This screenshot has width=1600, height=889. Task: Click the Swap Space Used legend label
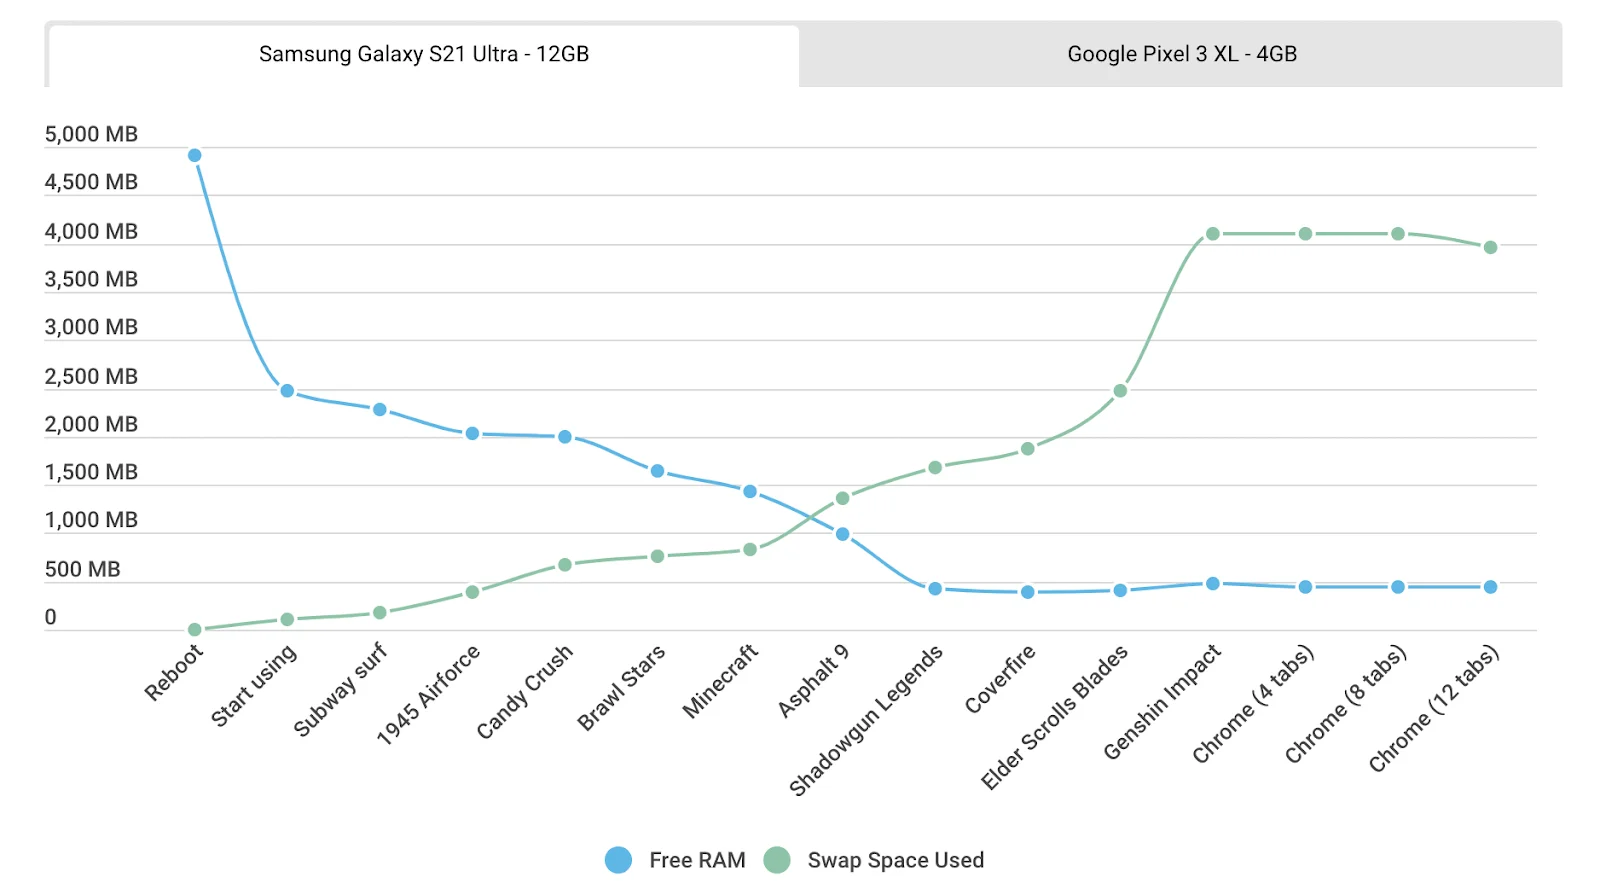click(895, 860)
